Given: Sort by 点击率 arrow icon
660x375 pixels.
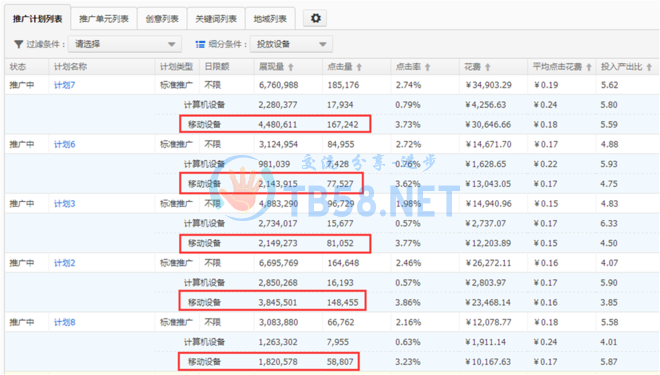Looking at the screenshot, I should pyautogui.click(x=428, y=67).
